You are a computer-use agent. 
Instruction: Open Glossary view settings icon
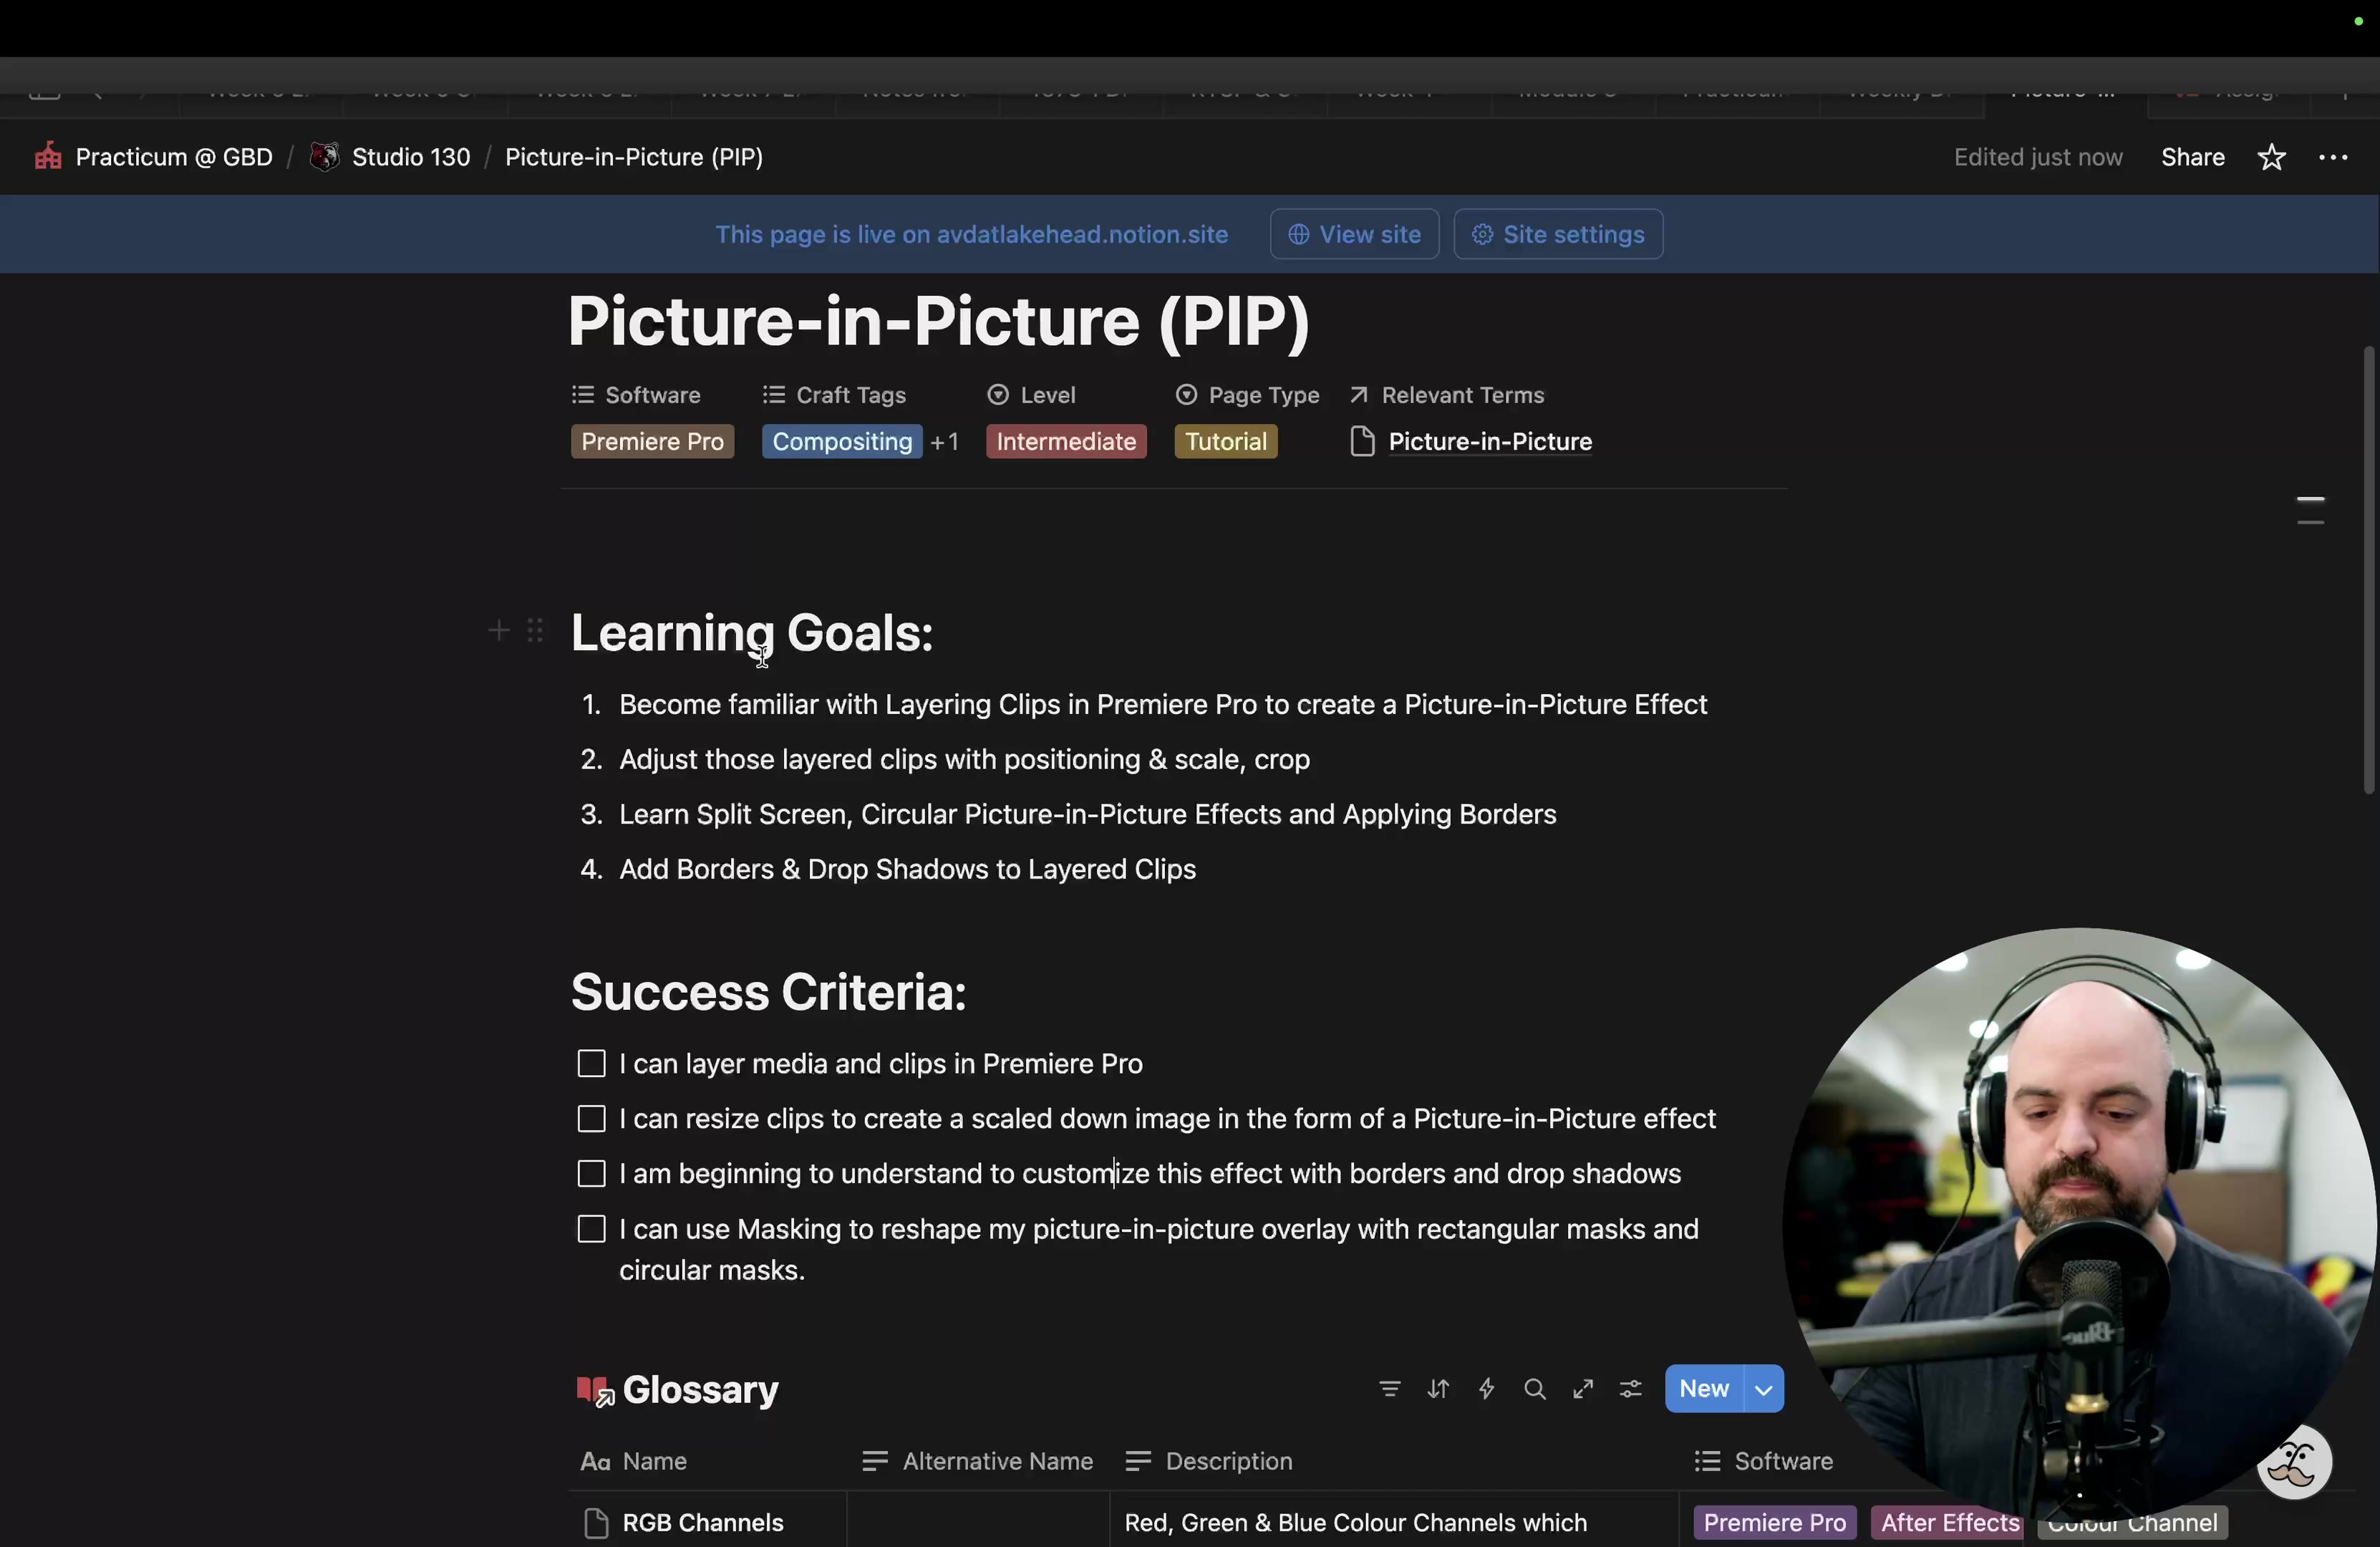click(1630, 1389)
